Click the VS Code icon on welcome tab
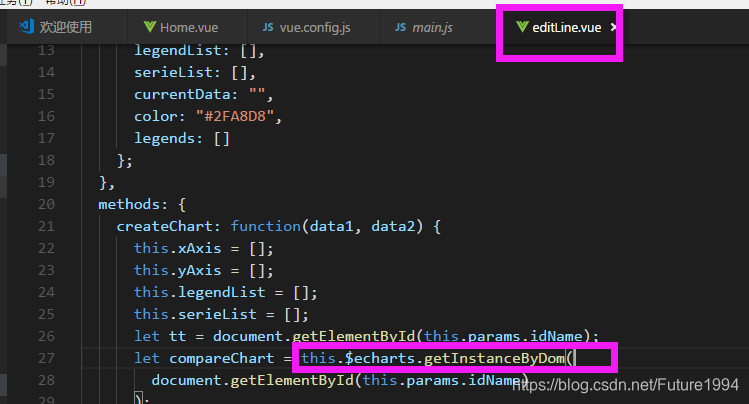This screenshot has height=404, width=749. (26, 26)
